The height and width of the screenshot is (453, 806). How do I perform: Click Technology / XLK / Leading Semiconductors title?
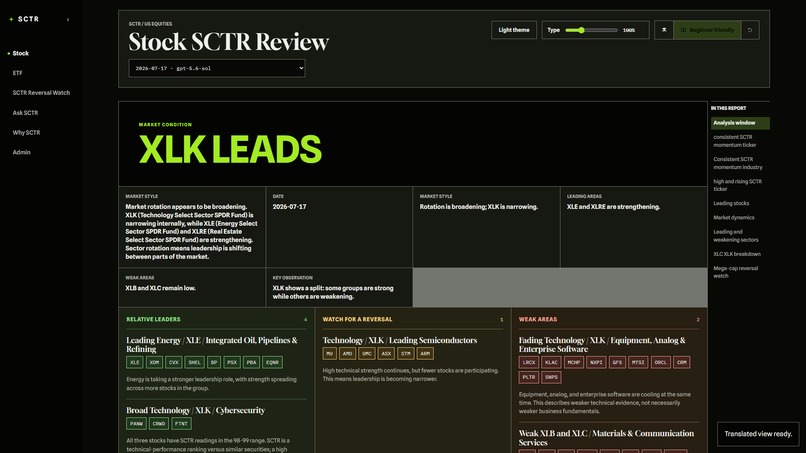pos(399,340)
